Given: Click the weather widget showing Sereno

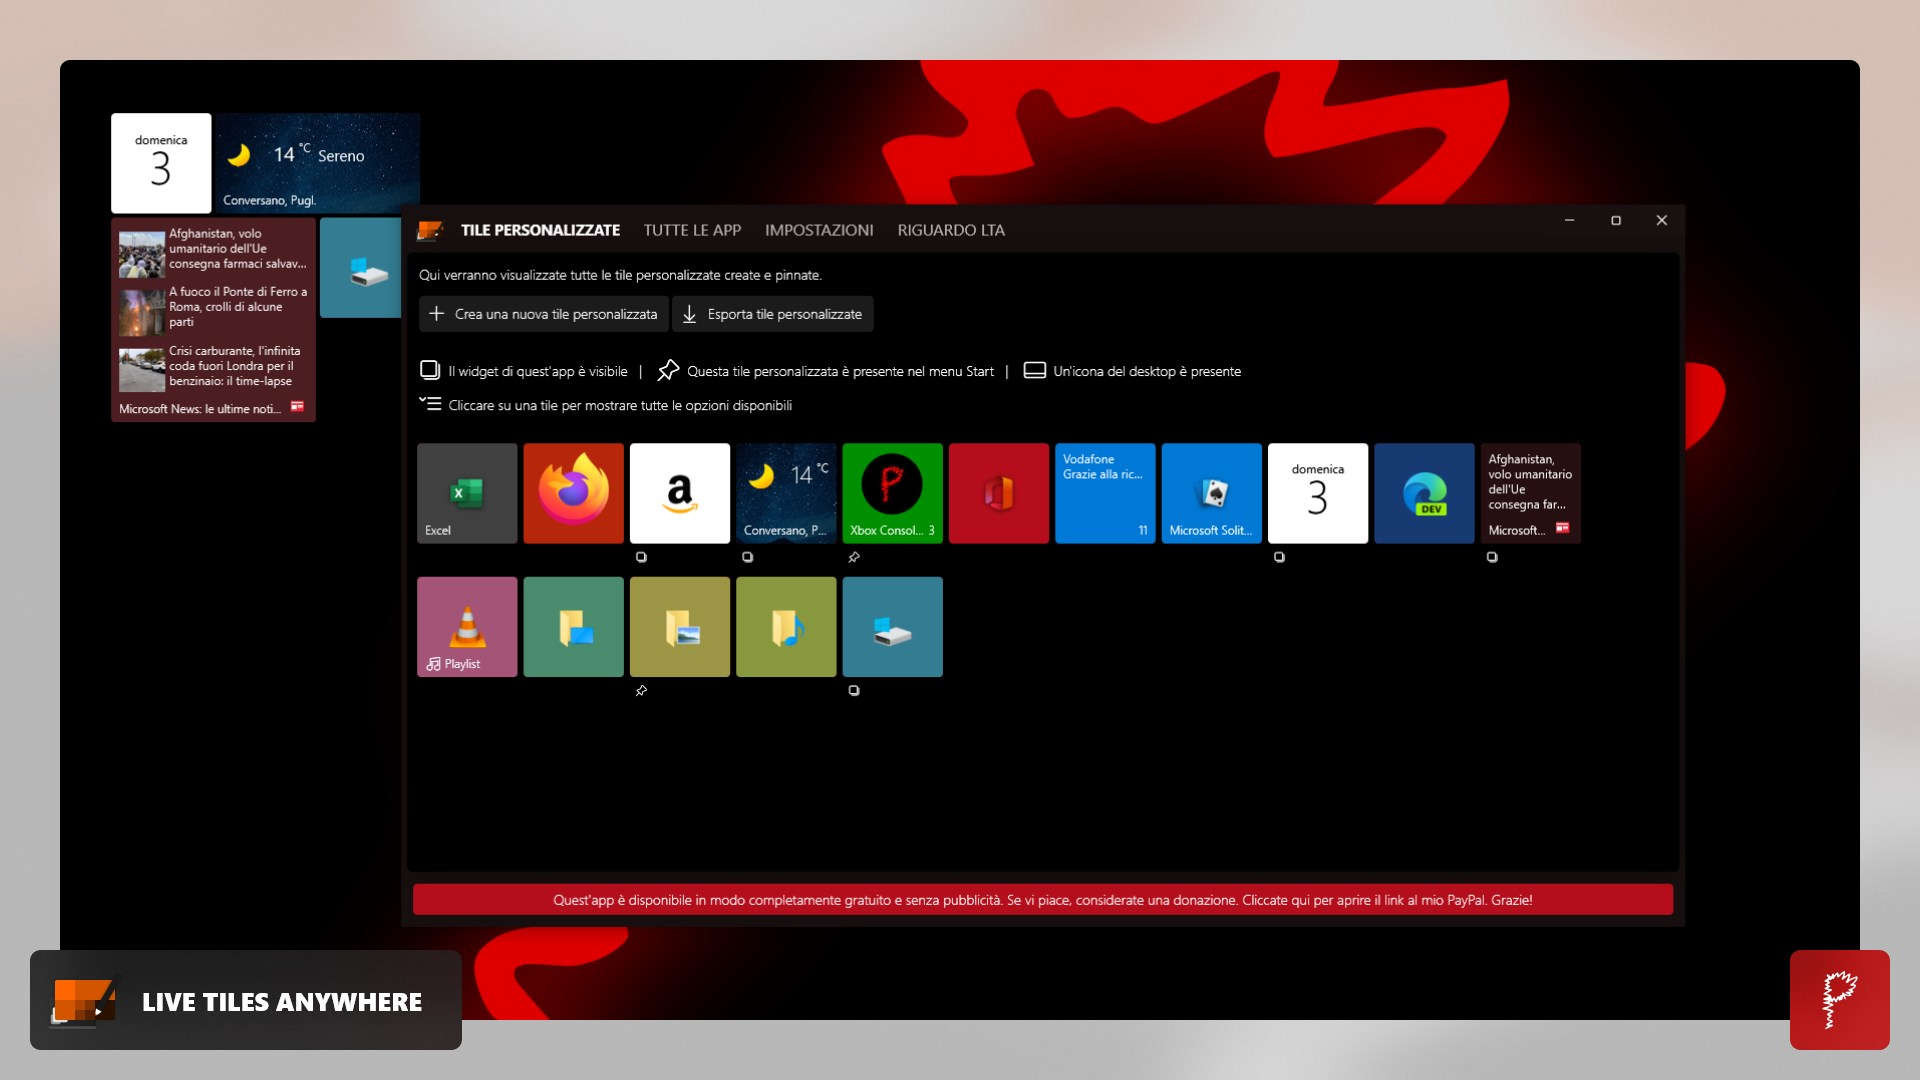Looking at the screenshot, I should [x=316, y=162].
